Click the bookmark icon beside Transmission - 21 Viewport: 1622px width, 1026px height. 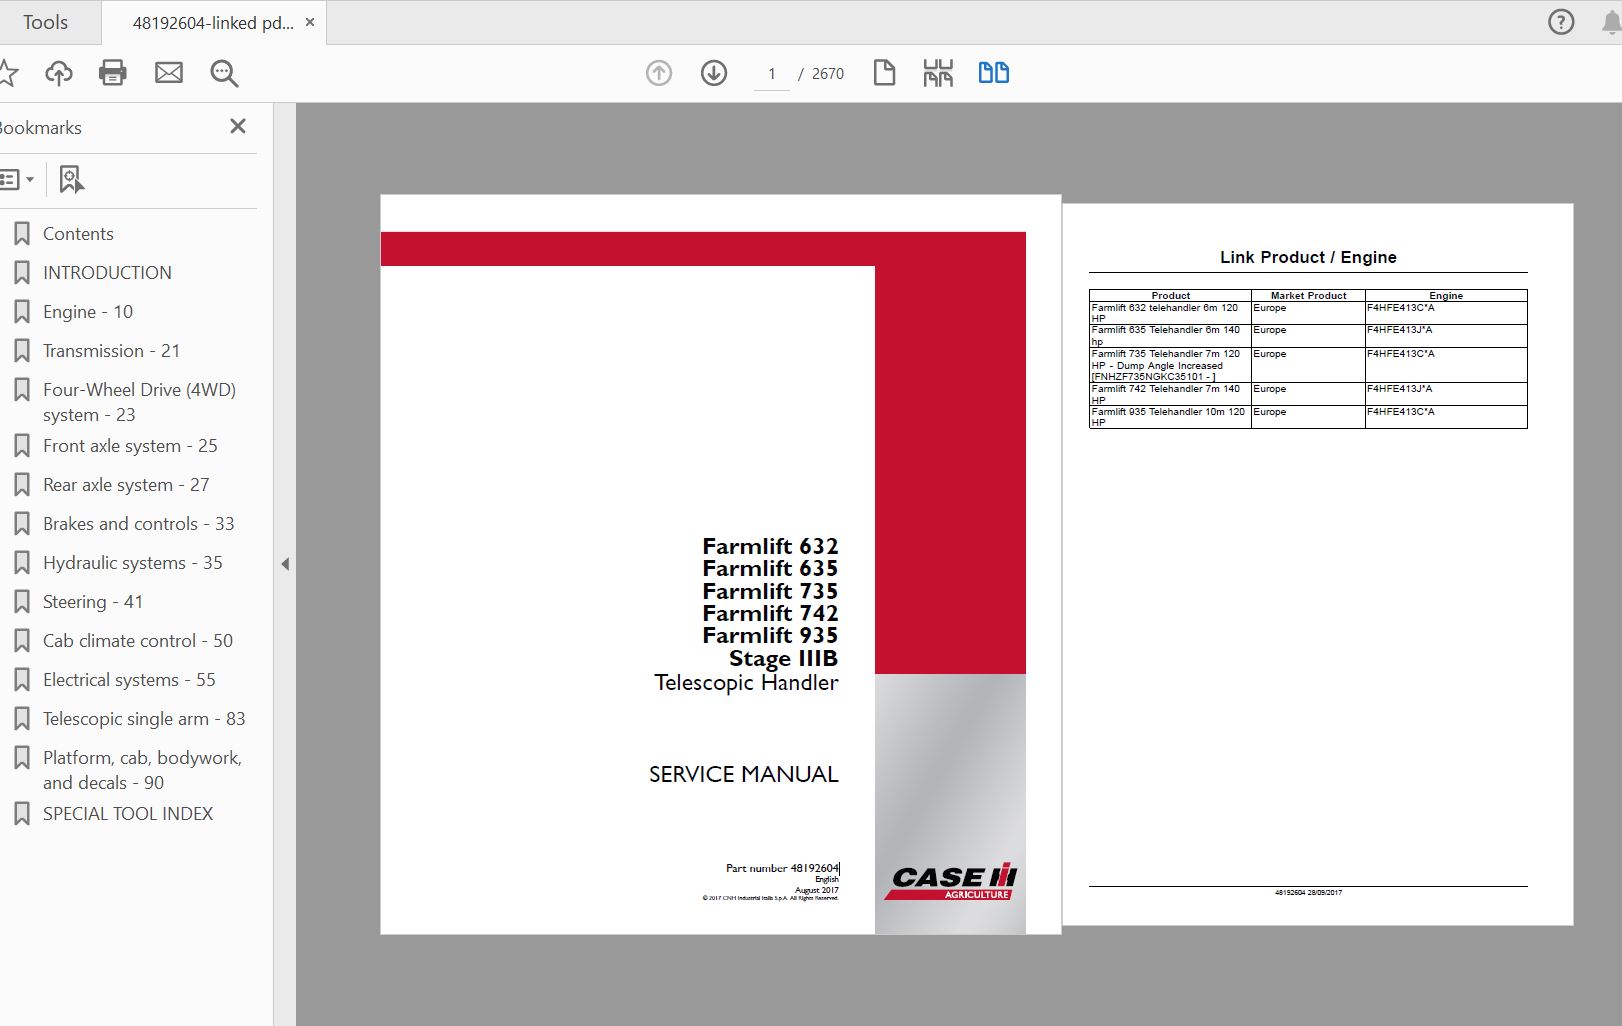point(22,351)
